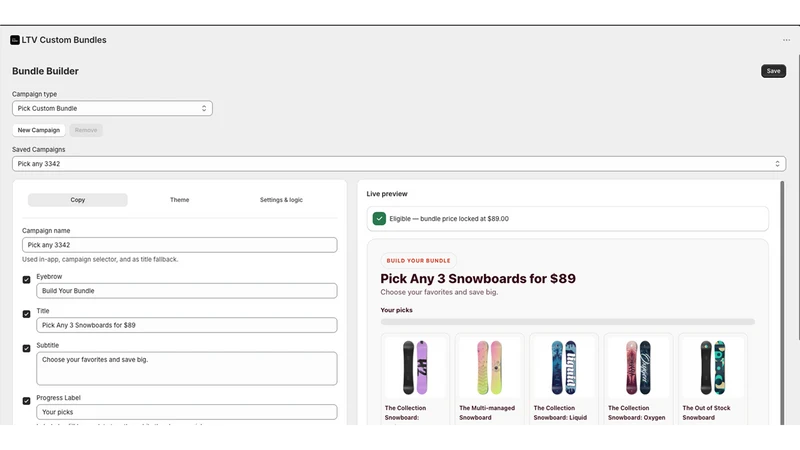Create a New Campaign
The height and width of the screenshot is (450, 800).
(x=39, y=130)
